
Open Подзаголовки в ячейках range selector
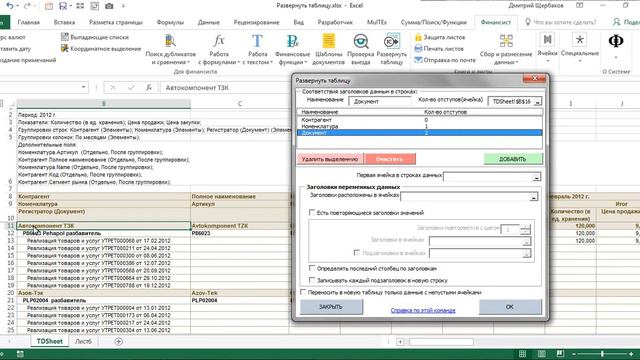pos(526,254)
